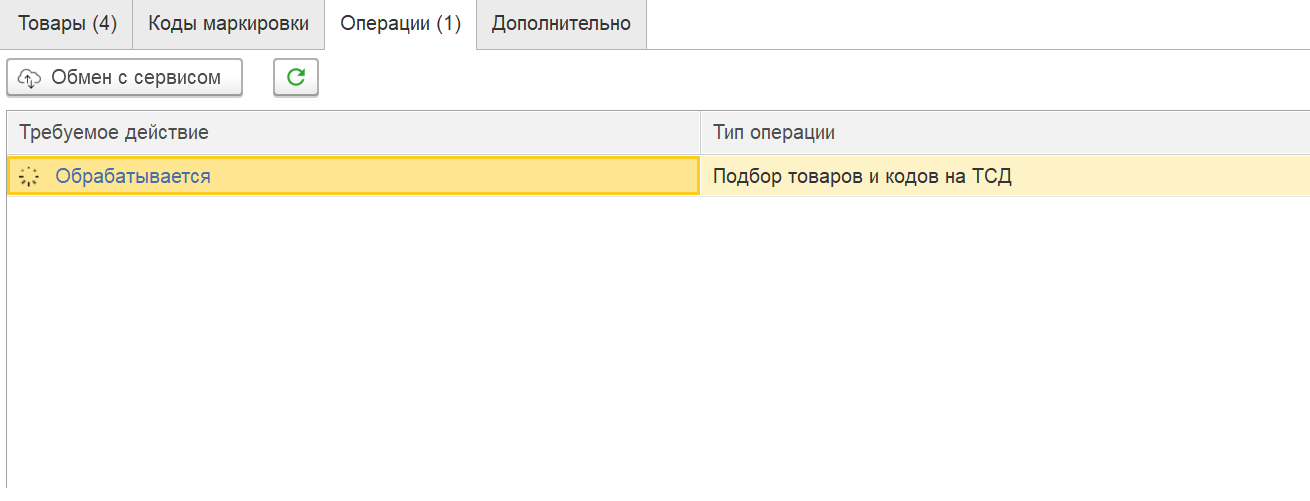Click the text label of Обмен с сервисом
This screenshot has width=1310, height=501.
click(136, 78)
